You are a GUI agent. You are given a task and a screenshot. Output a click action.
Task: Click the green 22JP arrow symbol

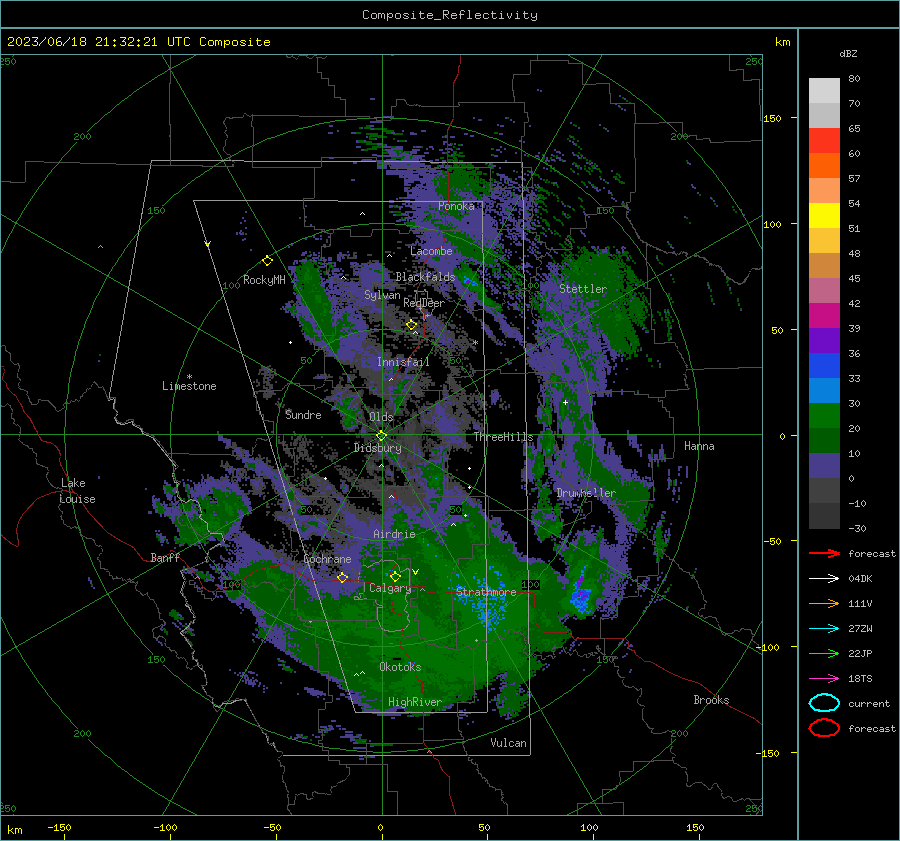824,653
